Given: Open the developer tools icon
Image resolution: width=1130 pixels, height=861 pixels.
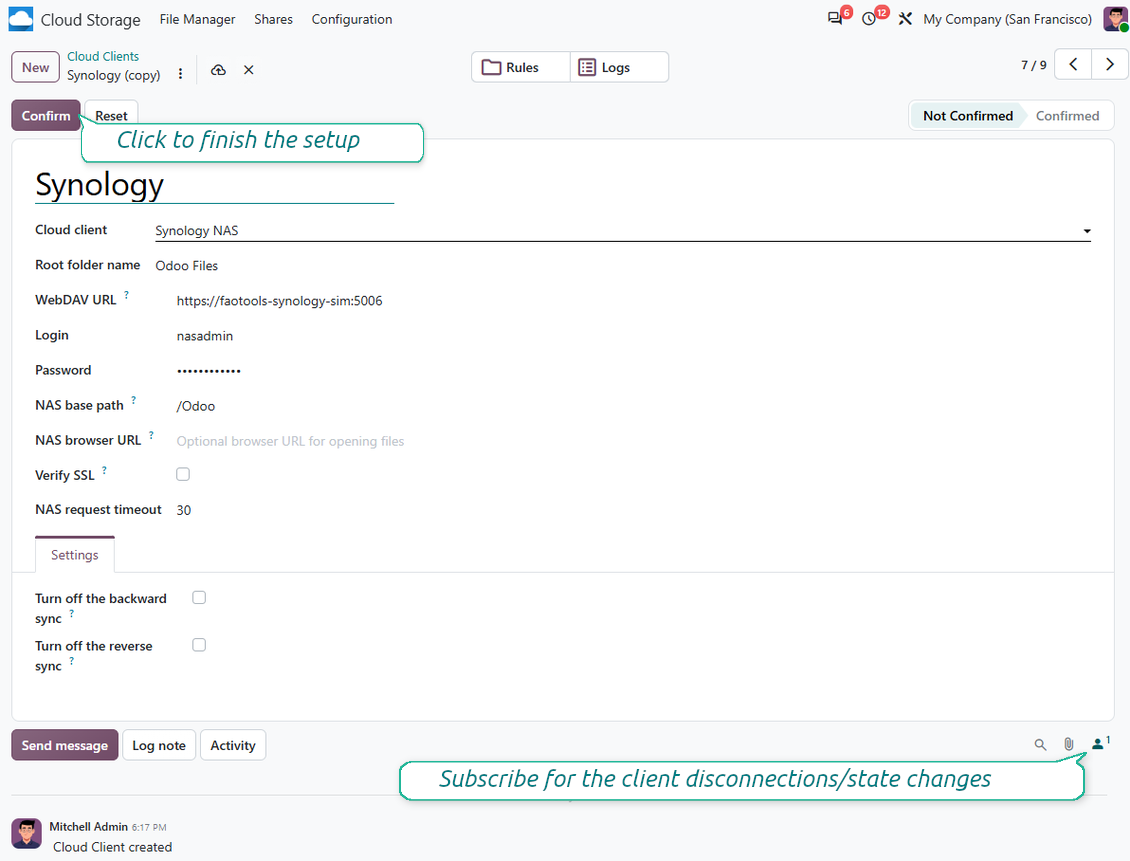Looking at the screenshot, I should click(x=905, y=19).
